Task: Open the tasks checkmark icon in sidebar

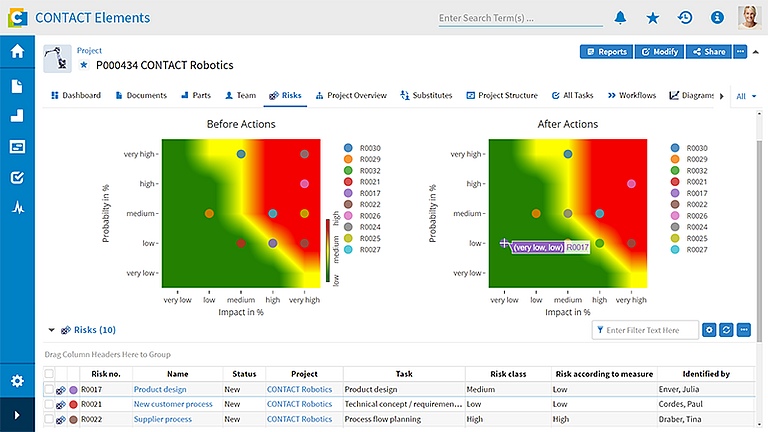Action: tap(17, 177)
